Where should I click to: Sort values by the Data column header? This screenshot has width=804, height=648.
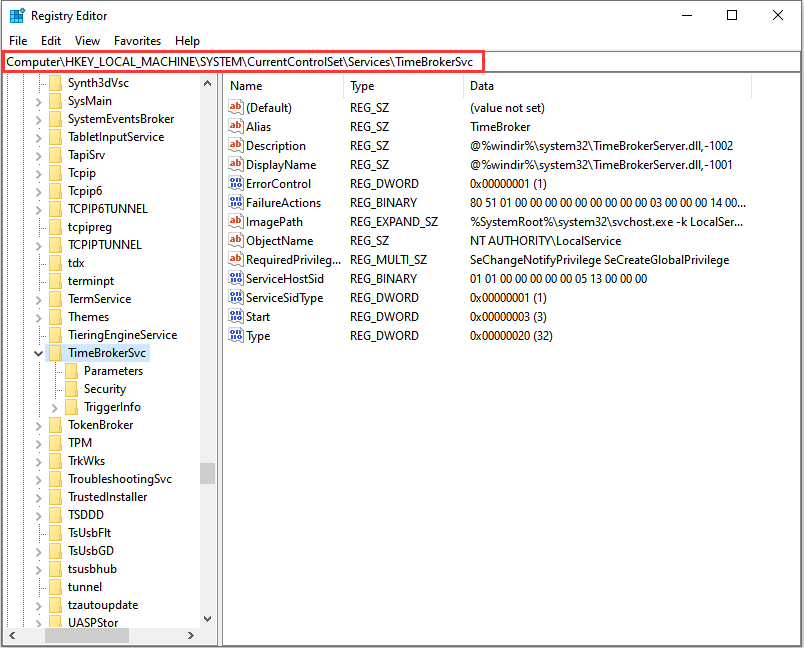[x=608, y=86]
